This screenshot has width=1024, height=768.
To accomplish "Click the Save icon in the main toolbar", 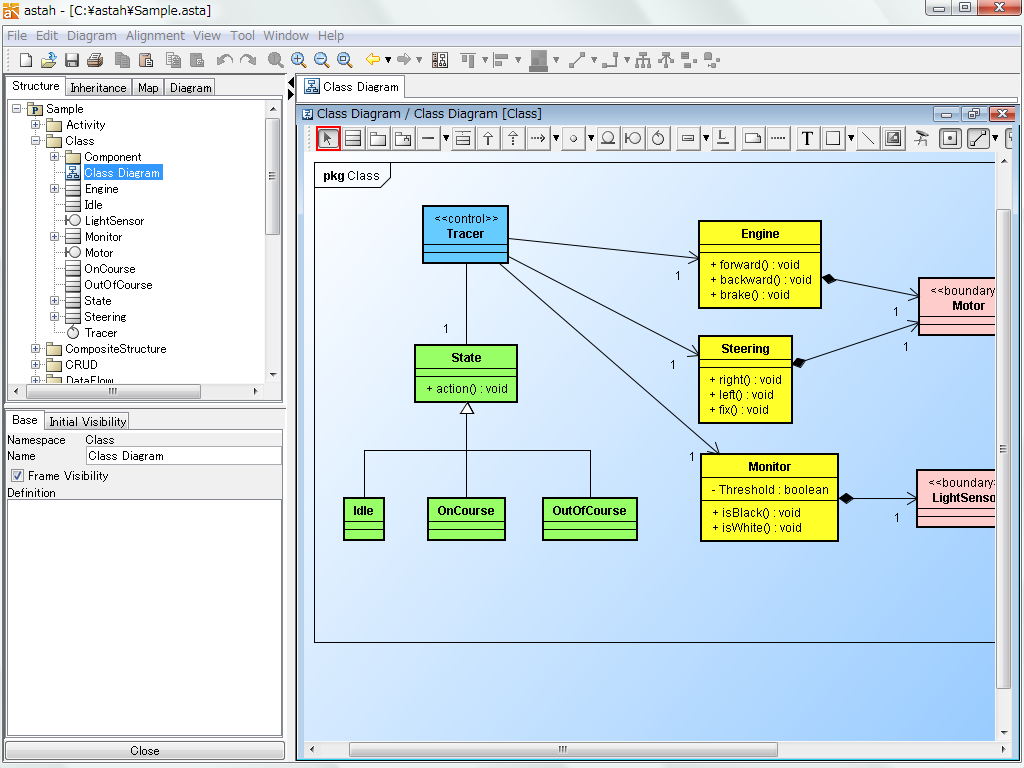I will point(72,60).
